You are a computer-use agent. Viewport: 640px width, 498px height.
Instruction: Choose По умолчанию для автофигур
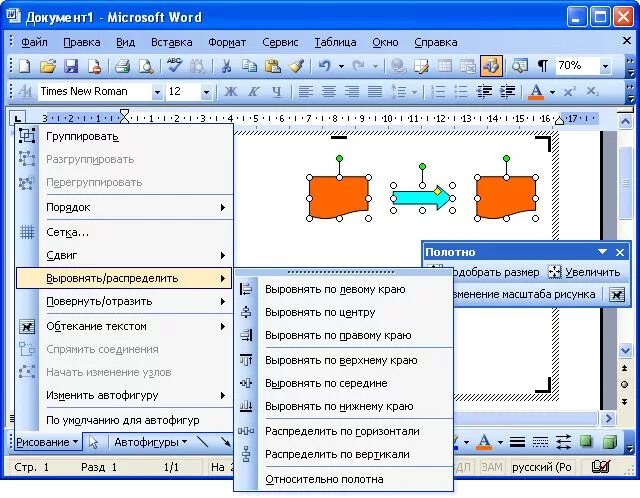tap(124, 420)
